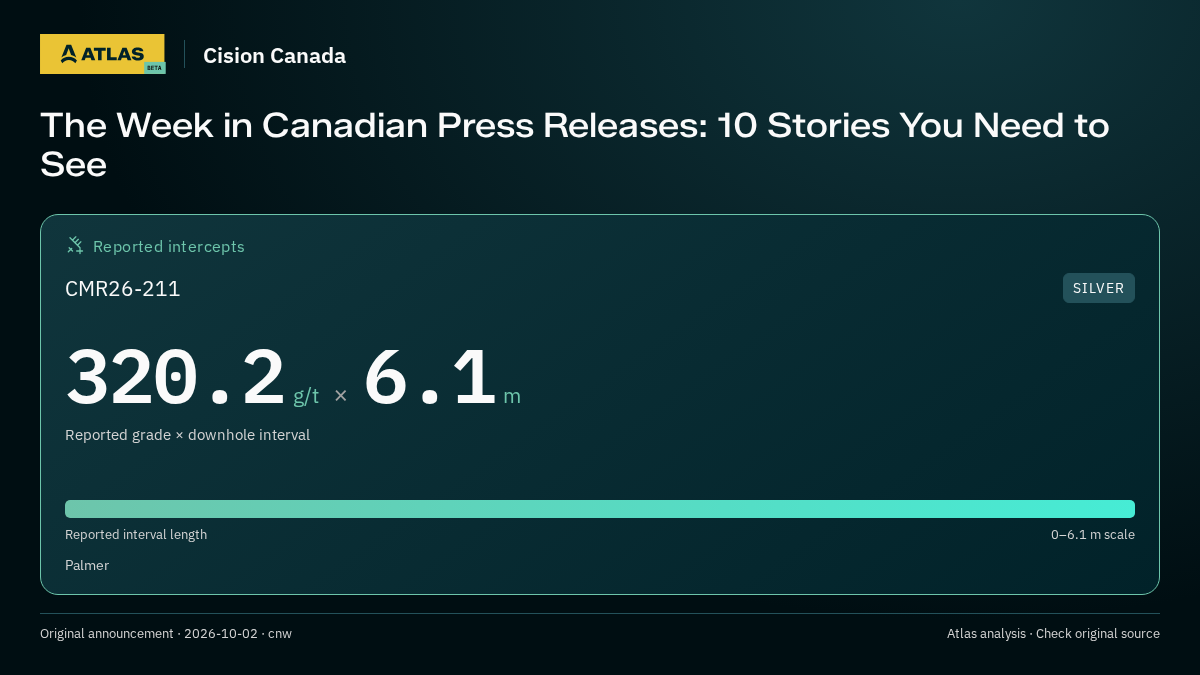The width and height of the screenshot is (1200, 675).
Task: Select the drill hole ID CMR26-211
Action: click(123, 289)
